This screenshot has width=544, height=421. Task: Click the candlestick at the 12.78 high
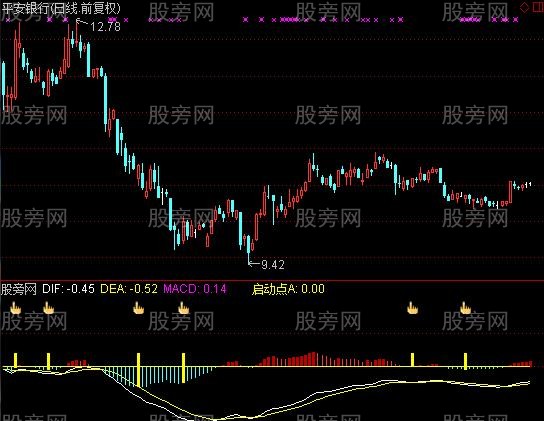(x=77, y=33)
